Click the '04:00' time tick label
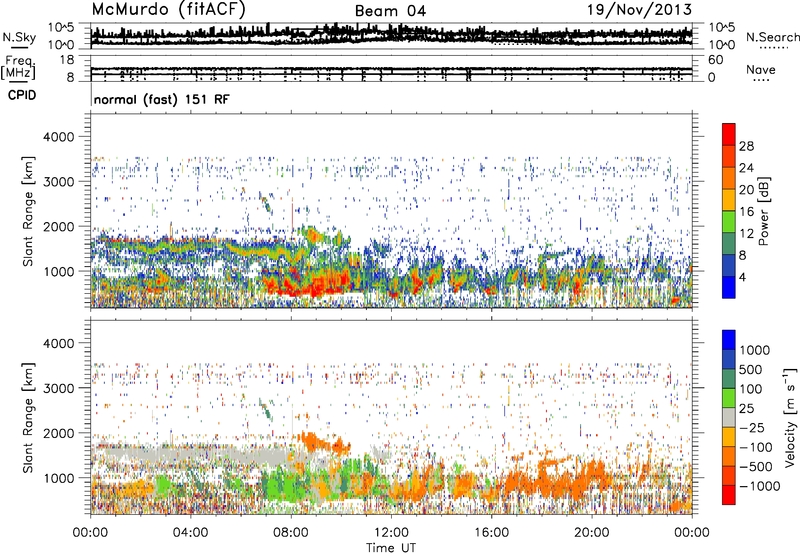 point(190,533)
